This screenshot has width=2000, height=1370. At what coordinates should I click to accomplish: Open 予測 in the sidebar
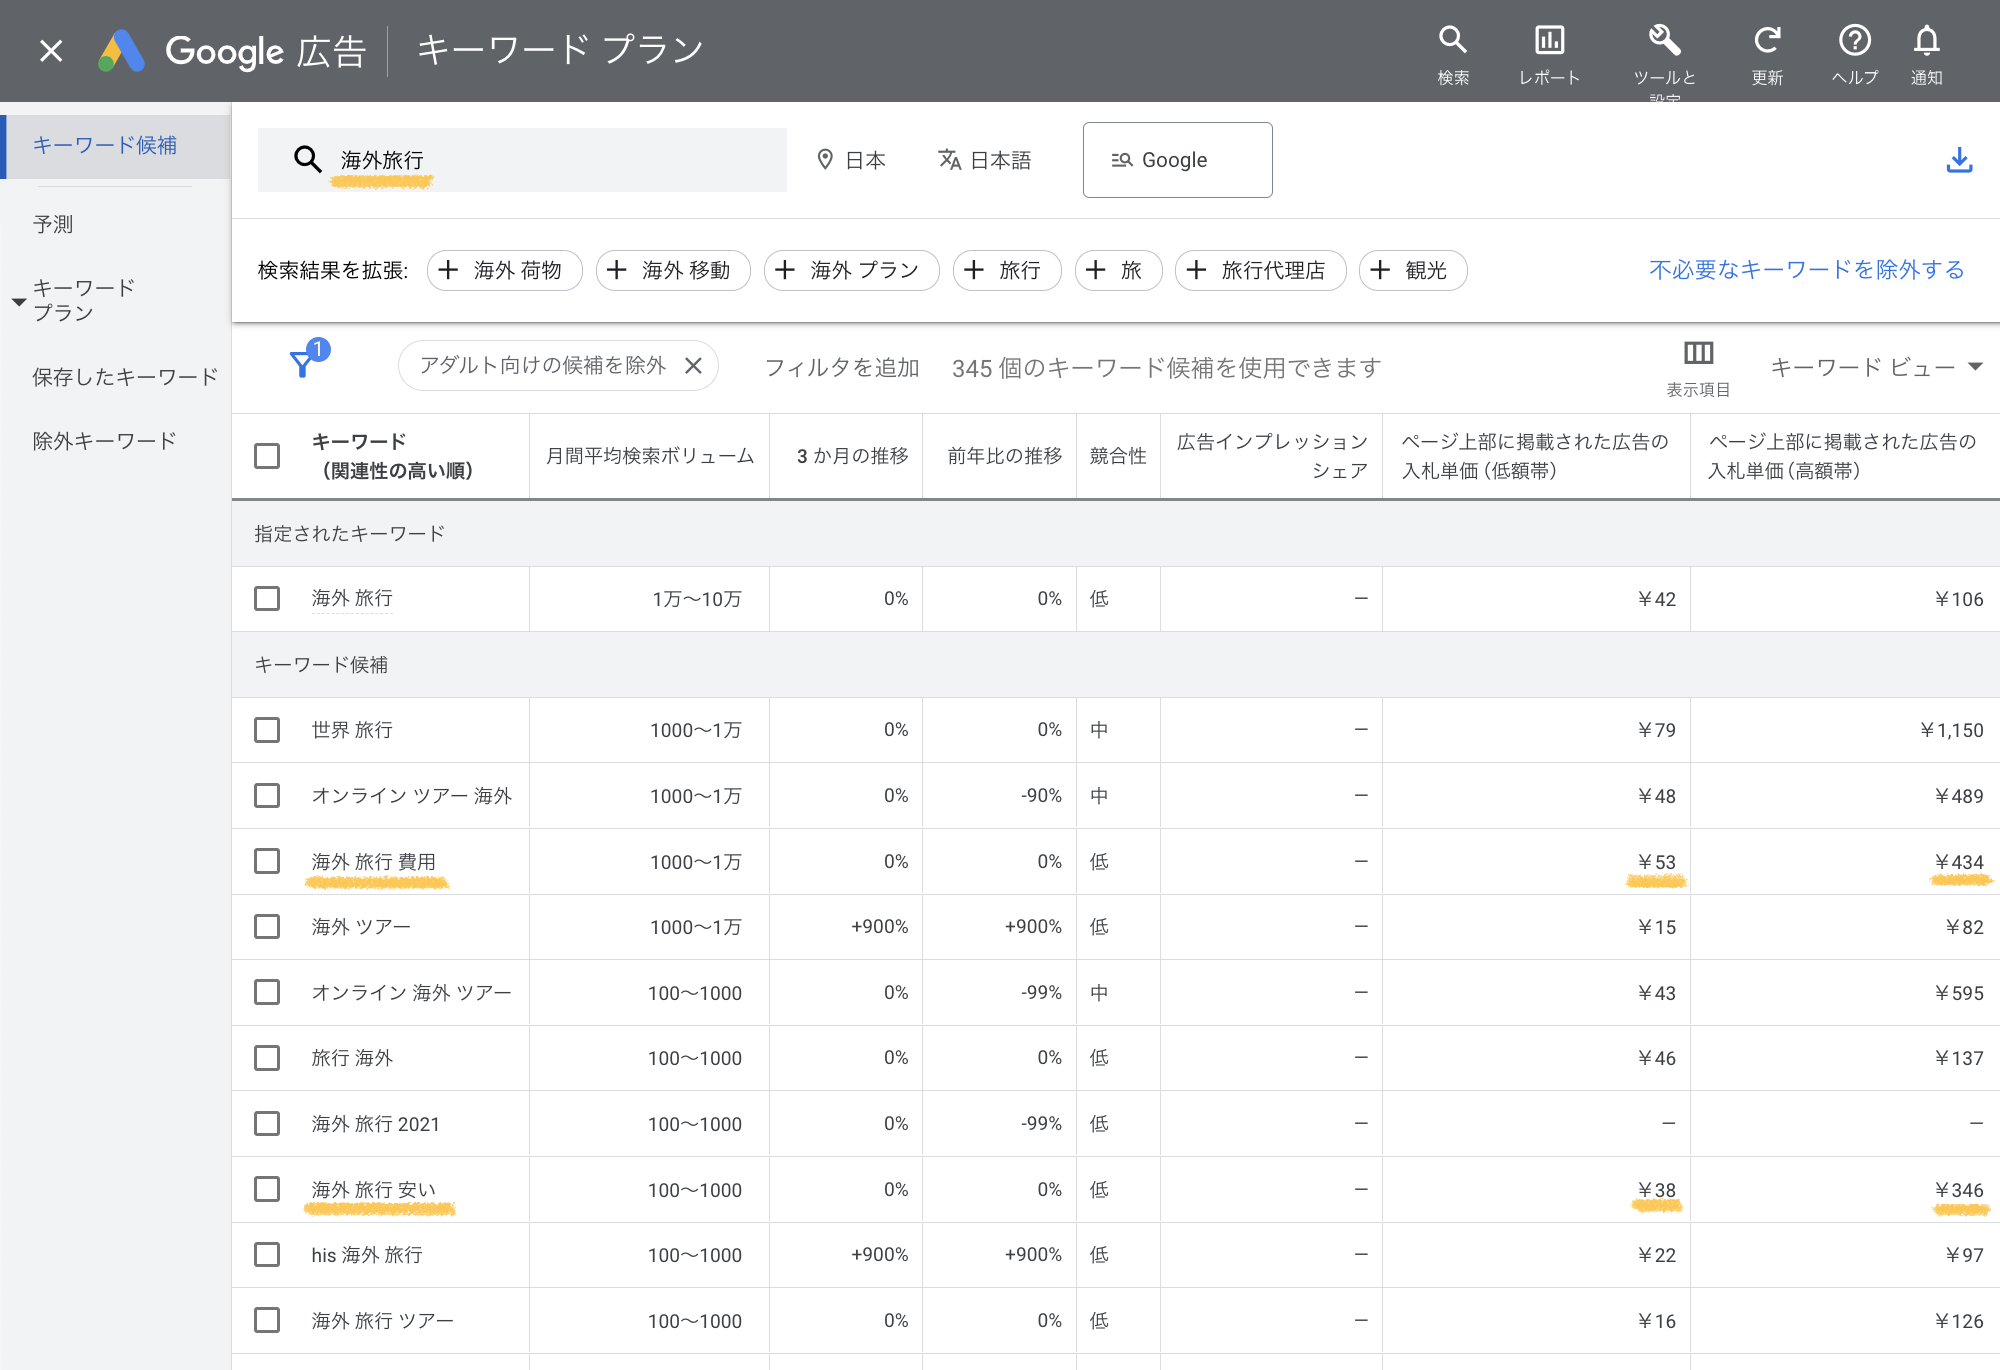tap(53, 224)
